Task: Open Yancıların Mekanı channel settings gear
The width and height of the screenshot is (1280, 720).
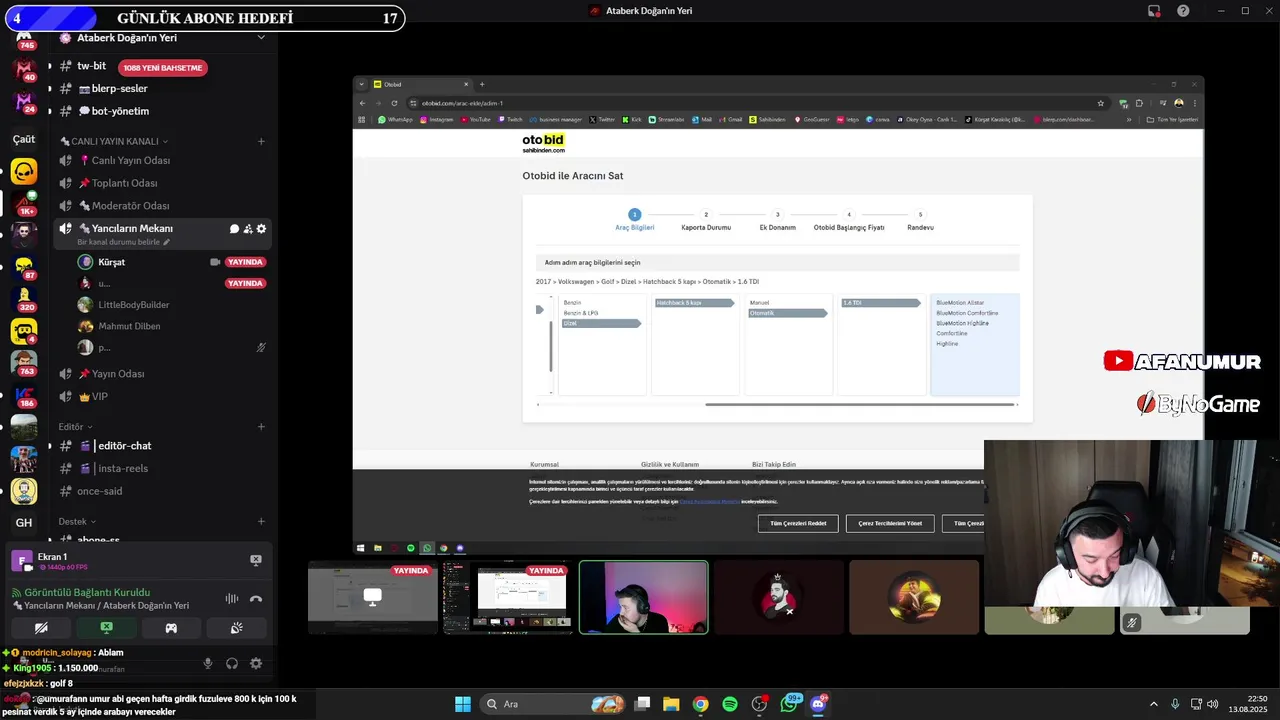Action: [x=262, y=229]
